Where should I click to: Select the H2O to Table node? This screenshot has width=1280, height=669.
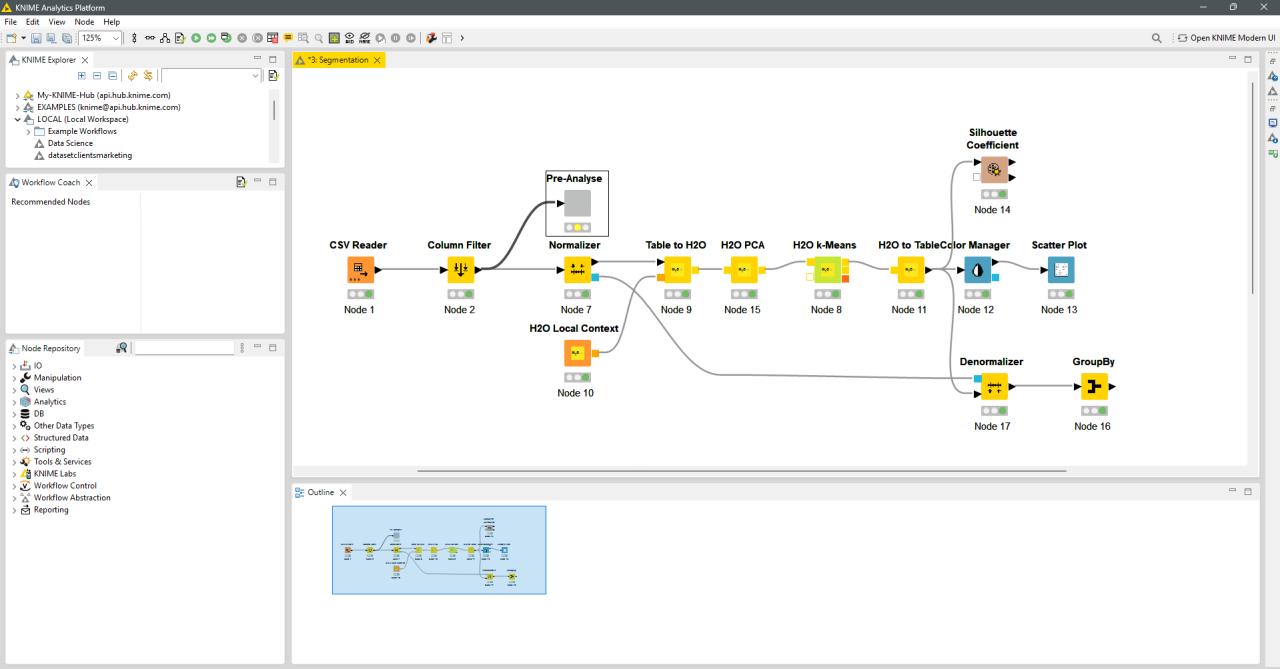pos(909,270)
